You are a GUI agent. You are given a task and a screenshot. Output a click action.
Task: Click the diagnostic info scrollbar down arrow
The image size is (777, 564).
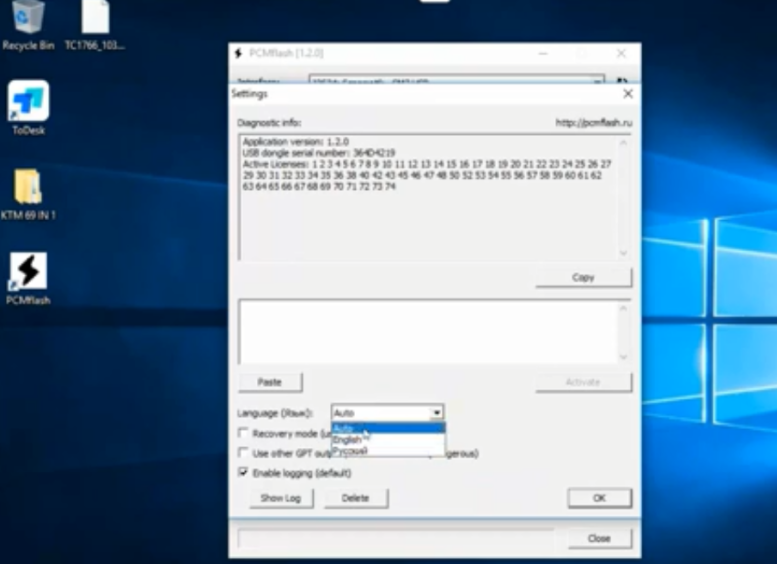pyautogui.click(x=623, y=253)
